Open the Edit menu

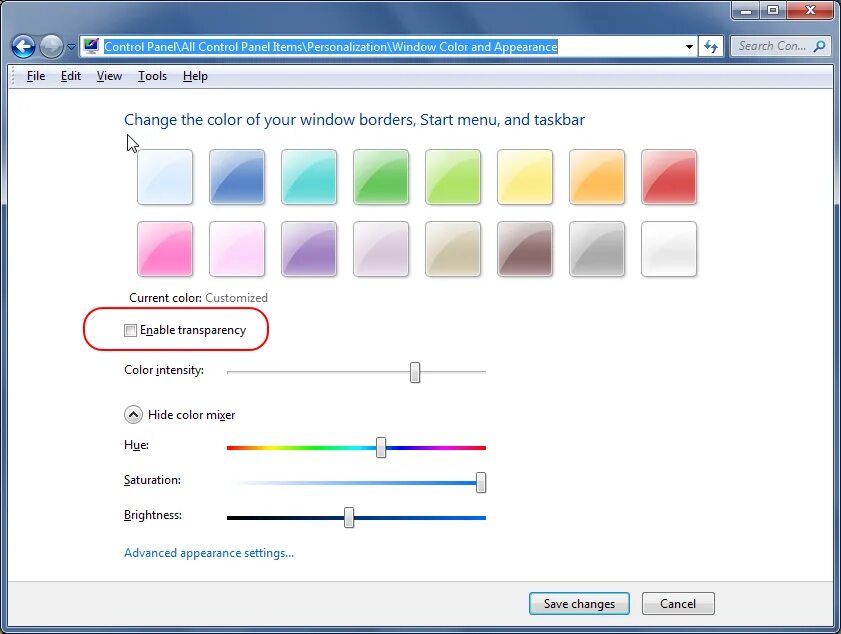coord(71,76)
